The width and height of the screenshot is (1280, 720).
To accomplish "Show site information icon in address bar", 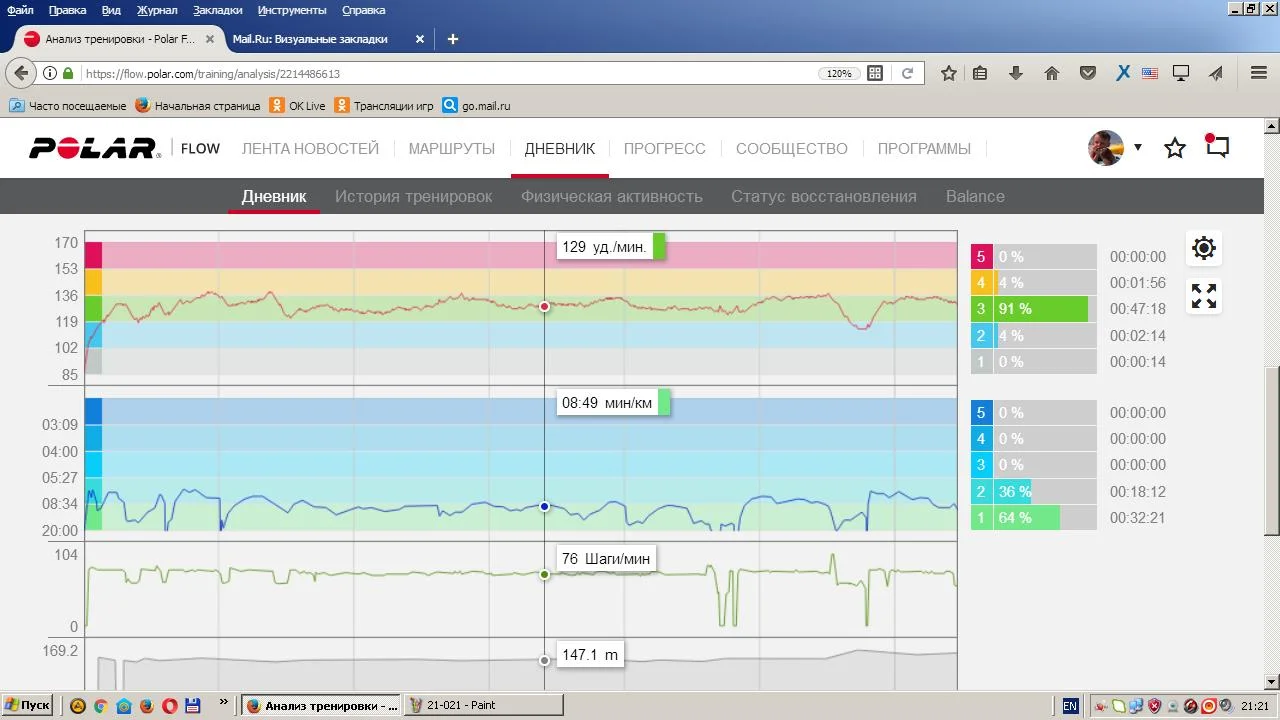I will (49, 73).
